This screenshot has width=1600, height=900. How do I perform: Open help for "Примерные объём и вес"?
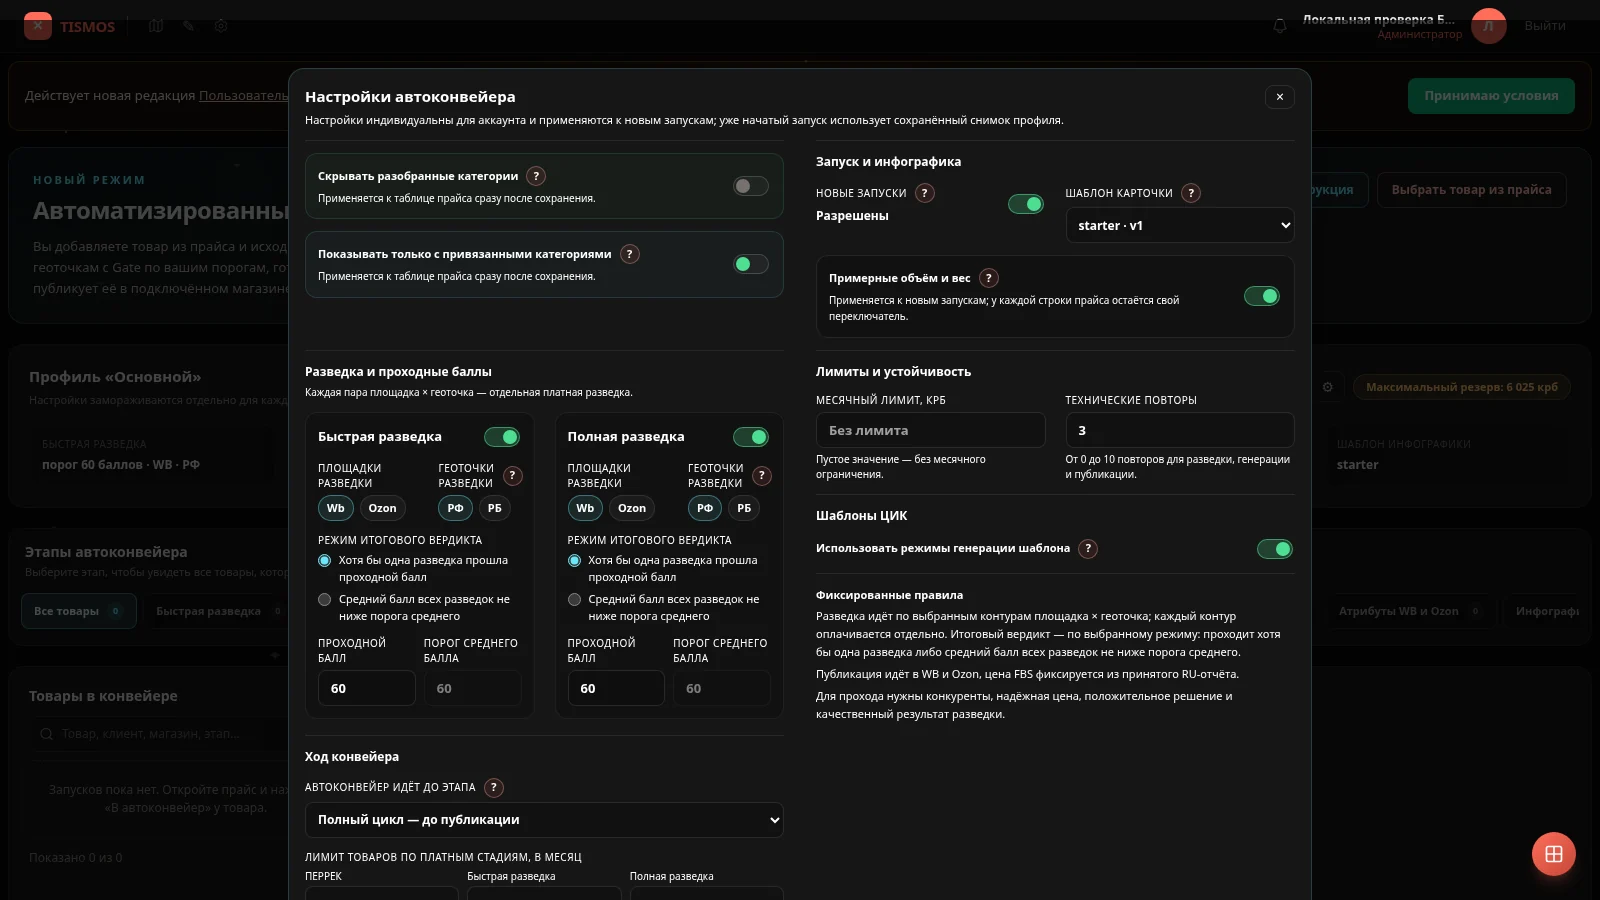(988, 278)
